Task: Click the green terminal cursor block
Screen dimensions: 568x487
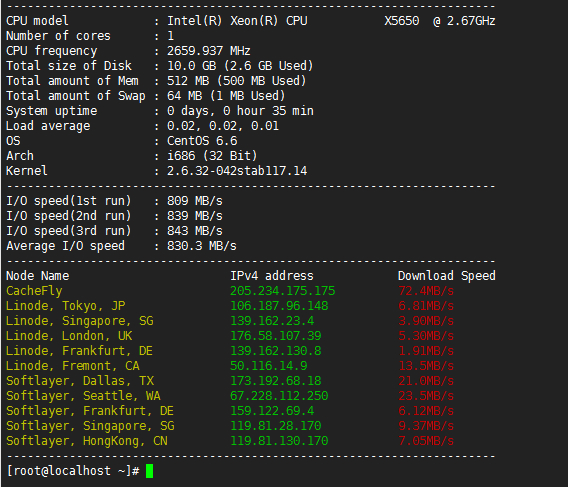Action: tap(149, 471)
